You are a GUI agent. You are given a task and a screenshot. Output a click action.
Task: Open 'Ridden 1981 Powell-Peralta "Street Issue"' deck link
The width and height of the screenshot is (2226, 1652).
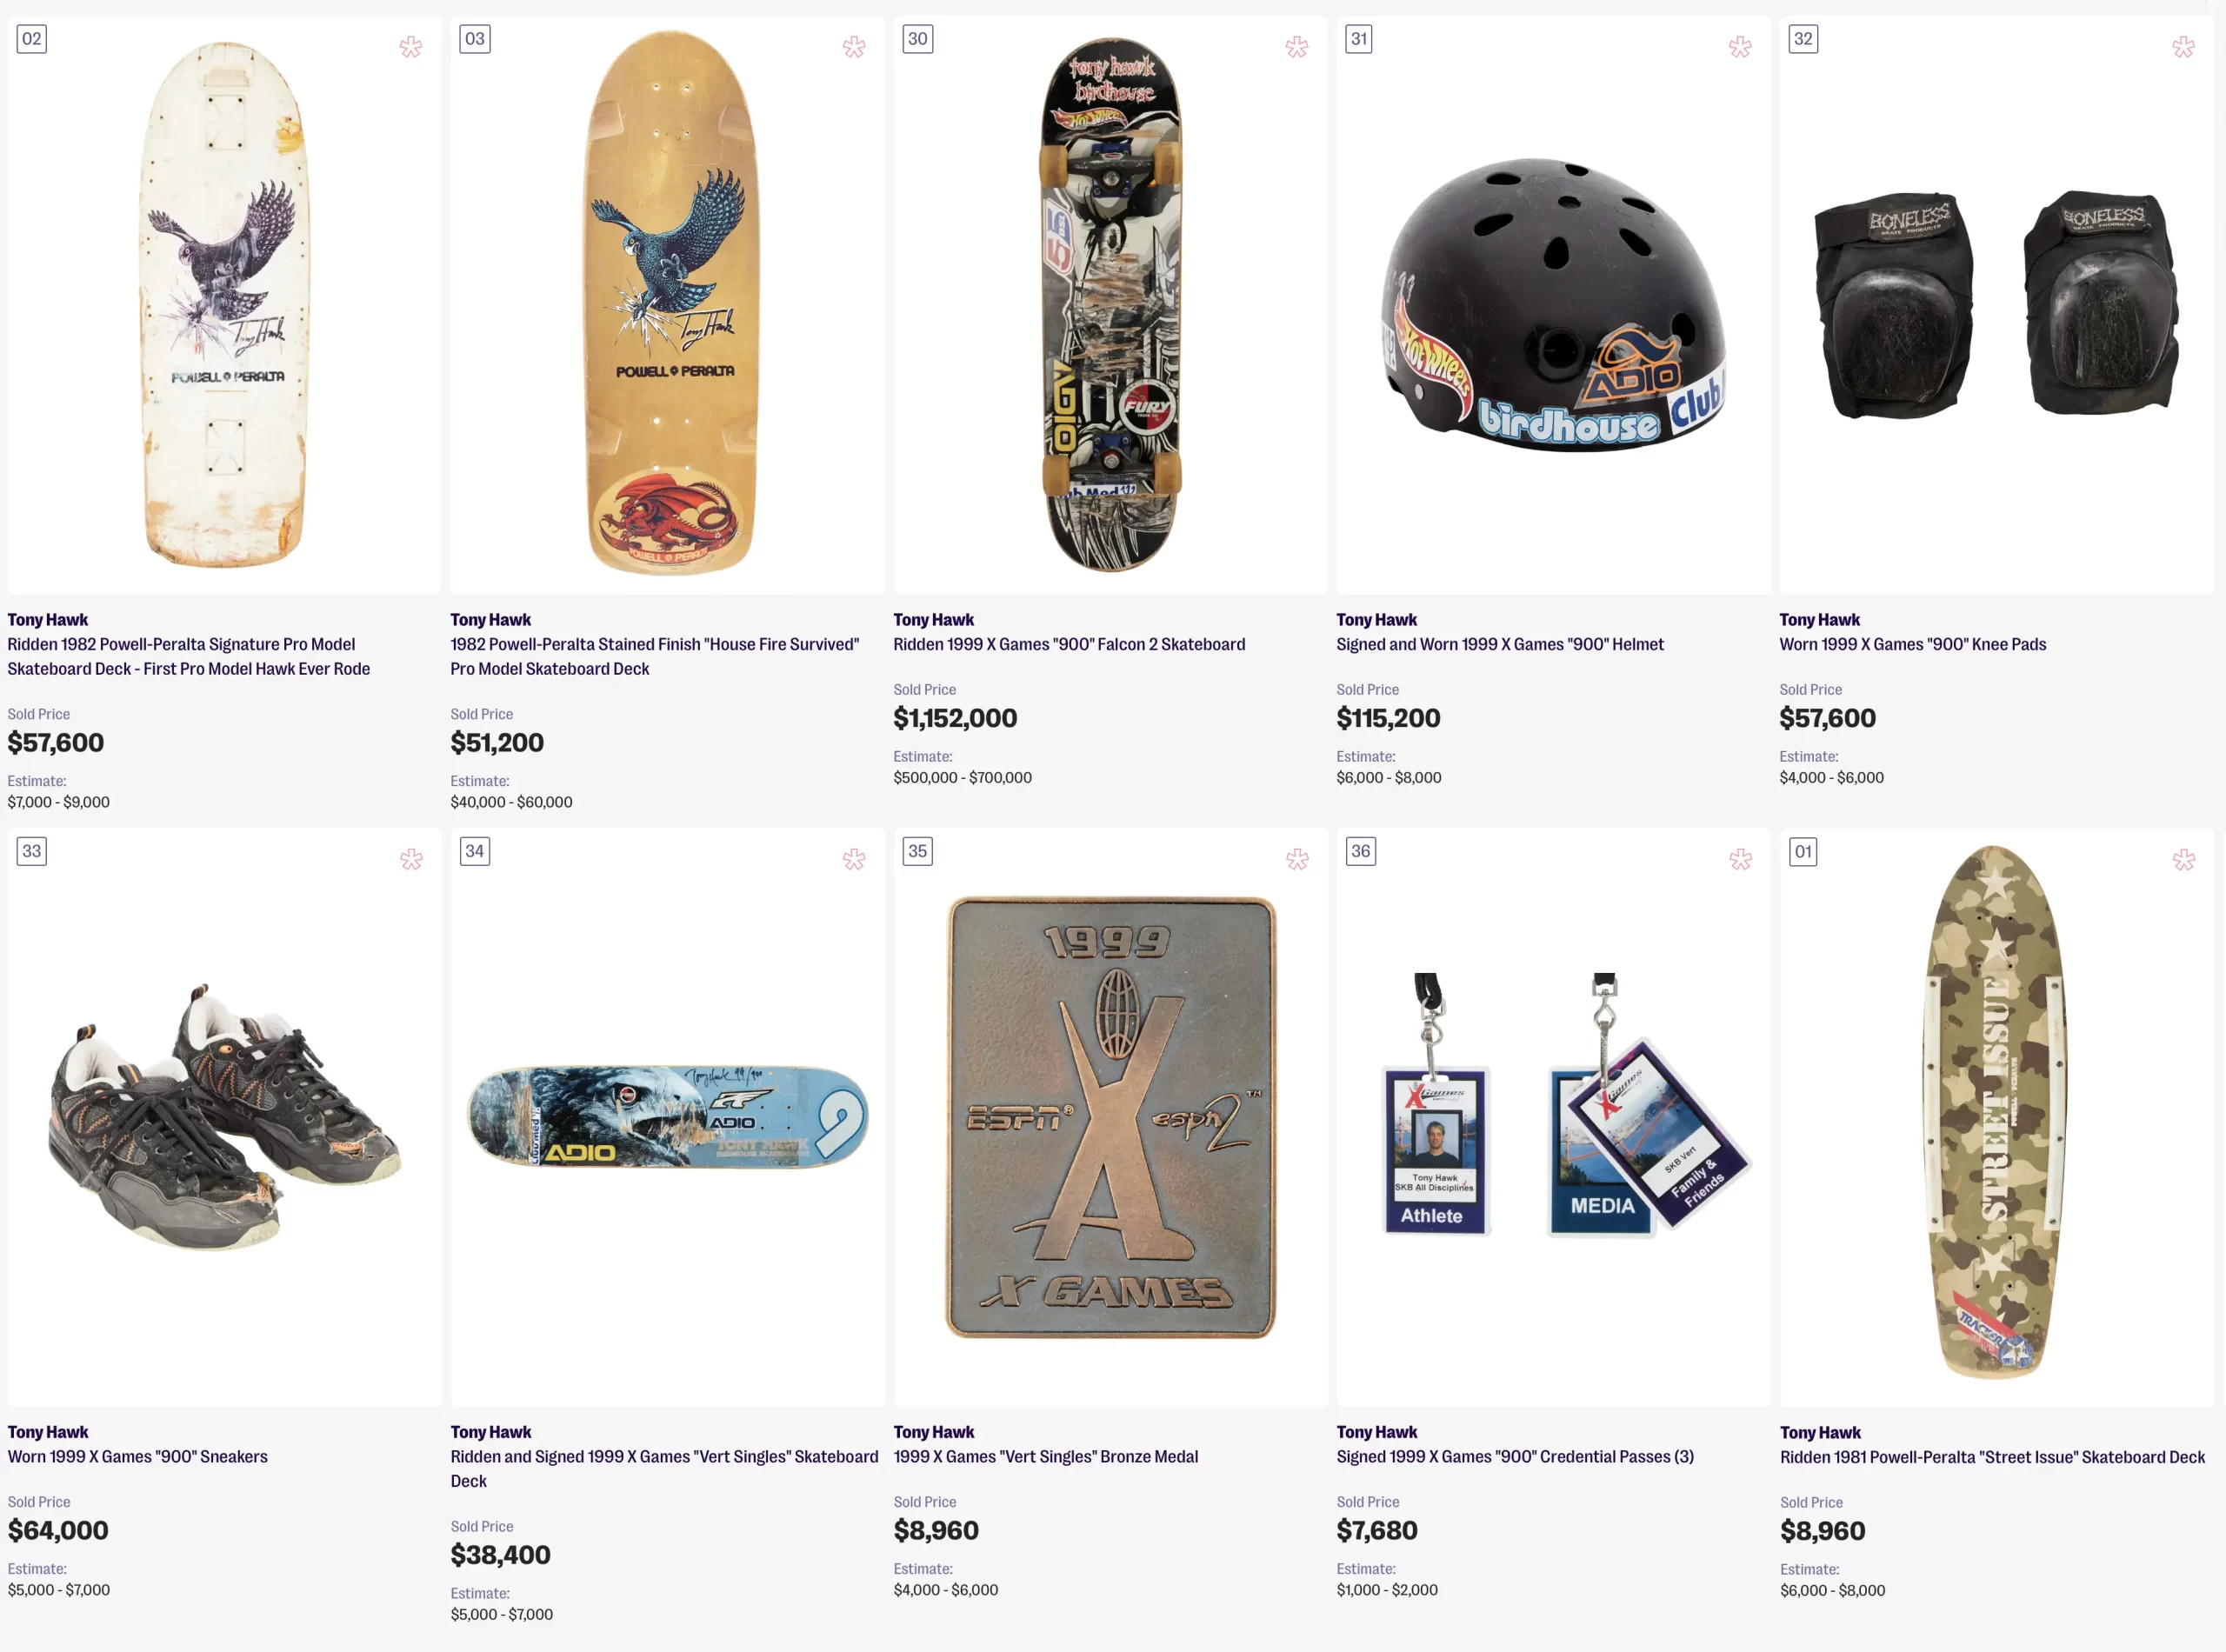point(1991,1457)
